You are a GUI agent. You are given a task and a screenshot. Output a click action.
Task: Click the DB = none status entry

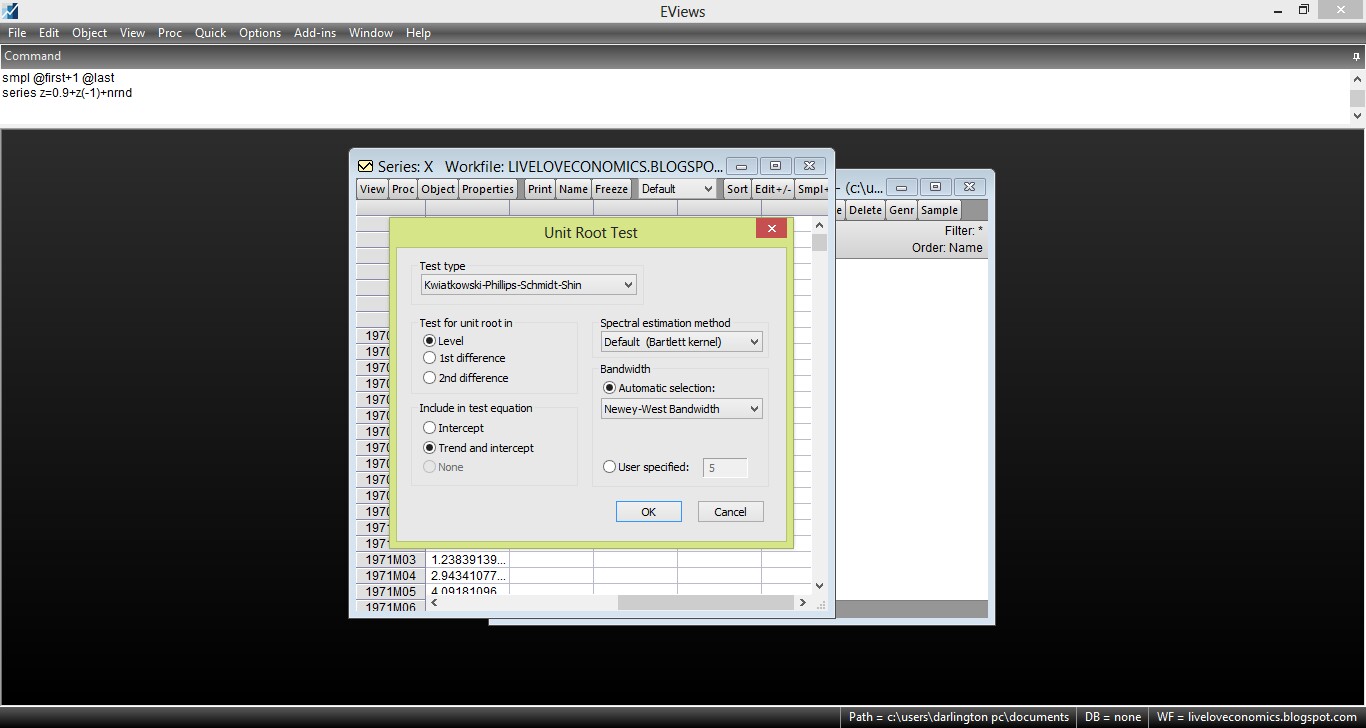(1113, 717)
